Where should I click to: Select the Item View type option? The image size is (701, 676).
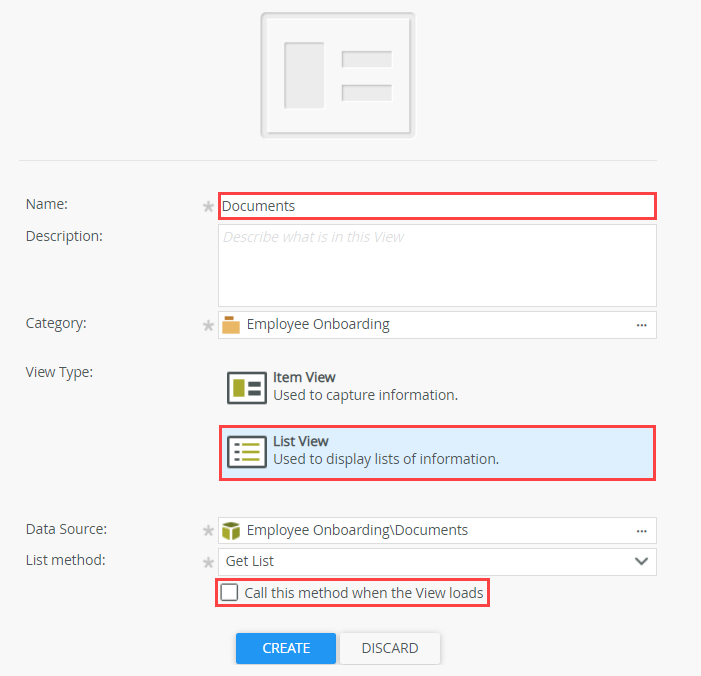[x=365, y=386]
